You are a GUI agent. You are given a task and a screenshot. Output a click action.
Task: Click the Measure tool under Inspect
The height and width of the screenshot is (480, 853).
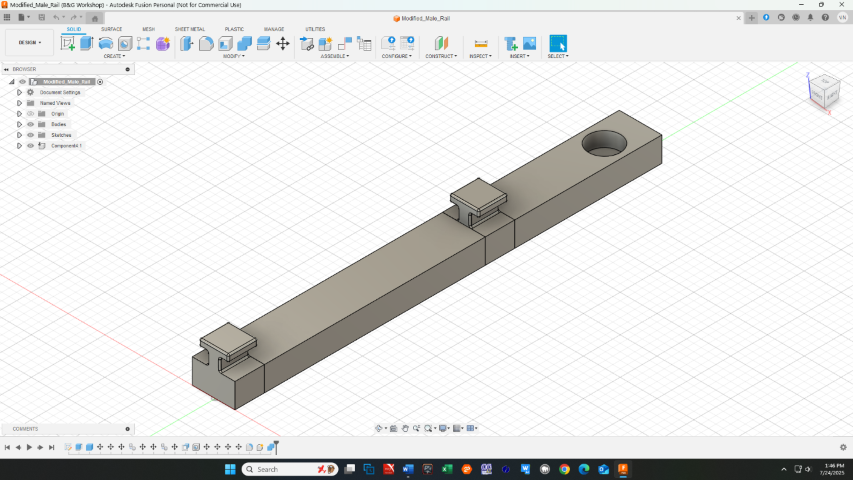[x=481, y=43]
